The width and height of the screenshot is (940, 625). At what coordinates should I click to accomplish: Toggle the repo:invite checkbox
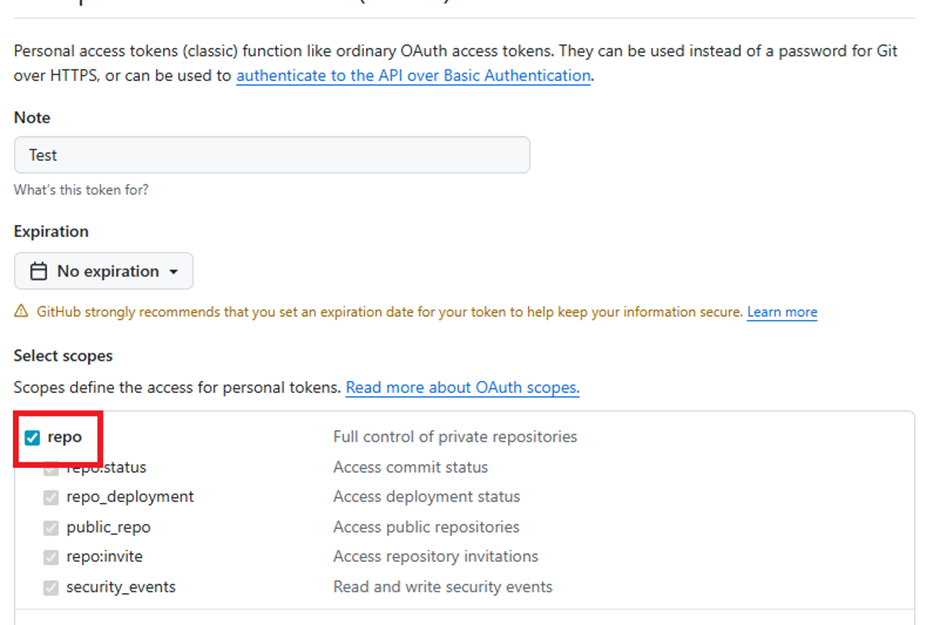51,557
